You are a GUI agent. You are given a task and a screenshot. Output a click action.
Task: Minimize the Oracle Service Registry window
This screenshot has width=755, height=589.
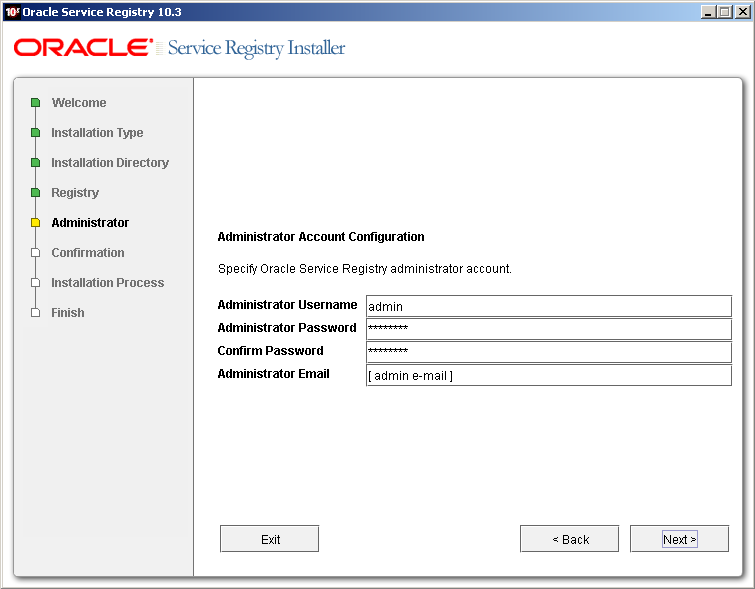coord(707,12)
